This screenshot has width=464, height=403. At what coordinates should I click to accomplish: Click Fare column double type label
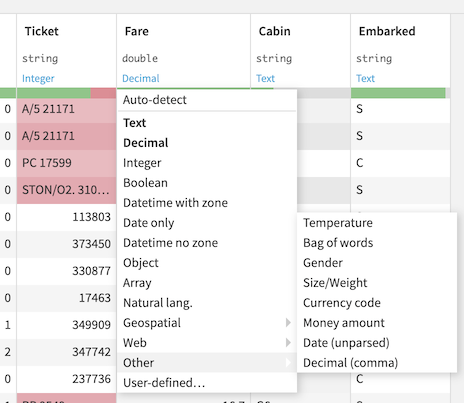[140, 58]
